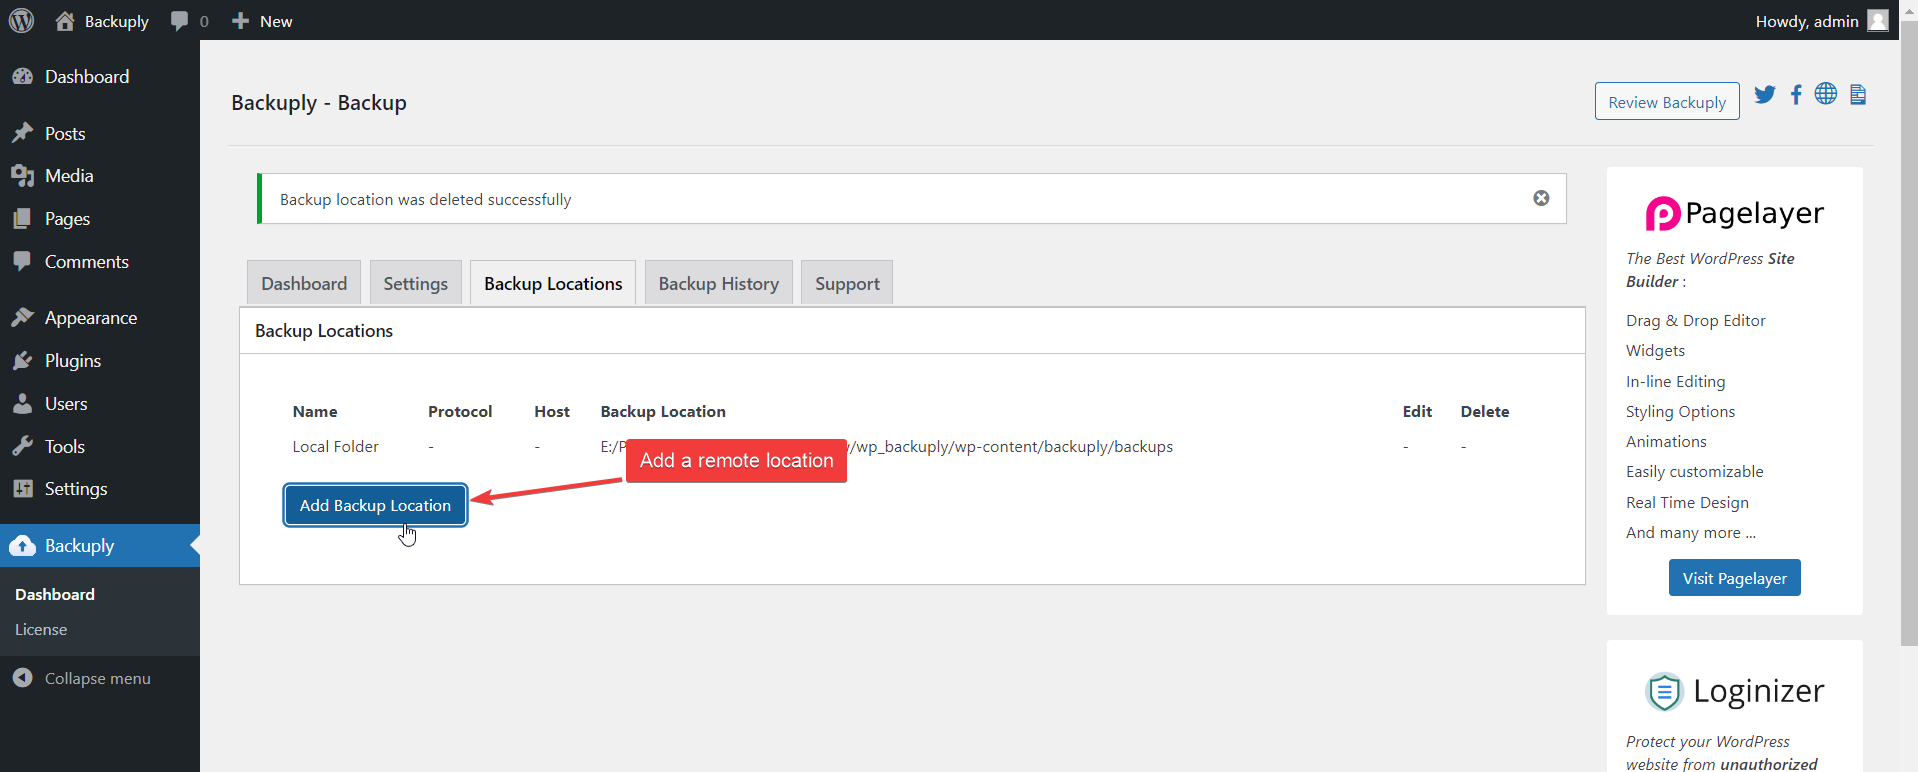Click the page vertical scrollbar
The image size is (1918, 772).
[1908, 330]
